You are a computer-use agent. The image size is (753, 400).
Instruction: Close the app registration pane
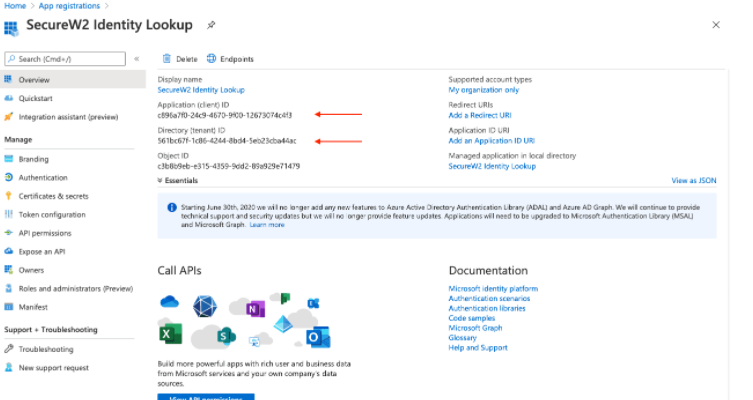(716, 24)
